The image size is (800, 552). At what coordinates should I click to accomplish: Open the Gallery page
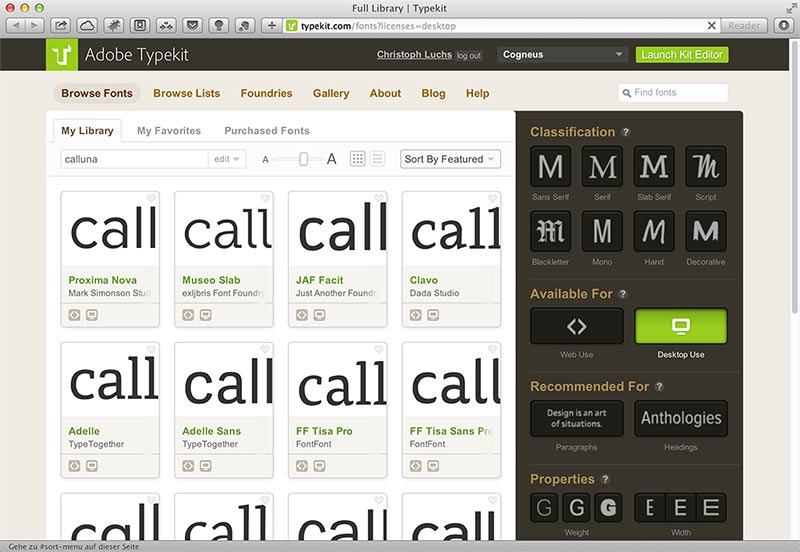(331, 93)
